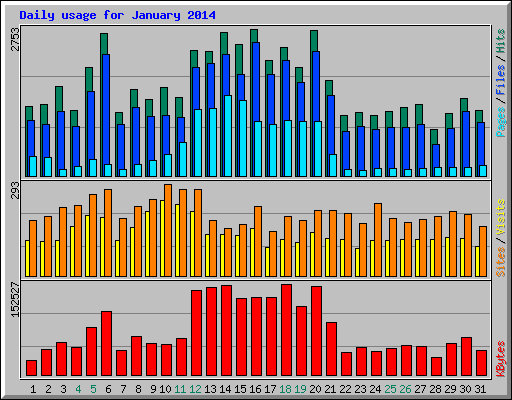
Task: Click day label 2 on the horizontal axis
Action: 48,389
